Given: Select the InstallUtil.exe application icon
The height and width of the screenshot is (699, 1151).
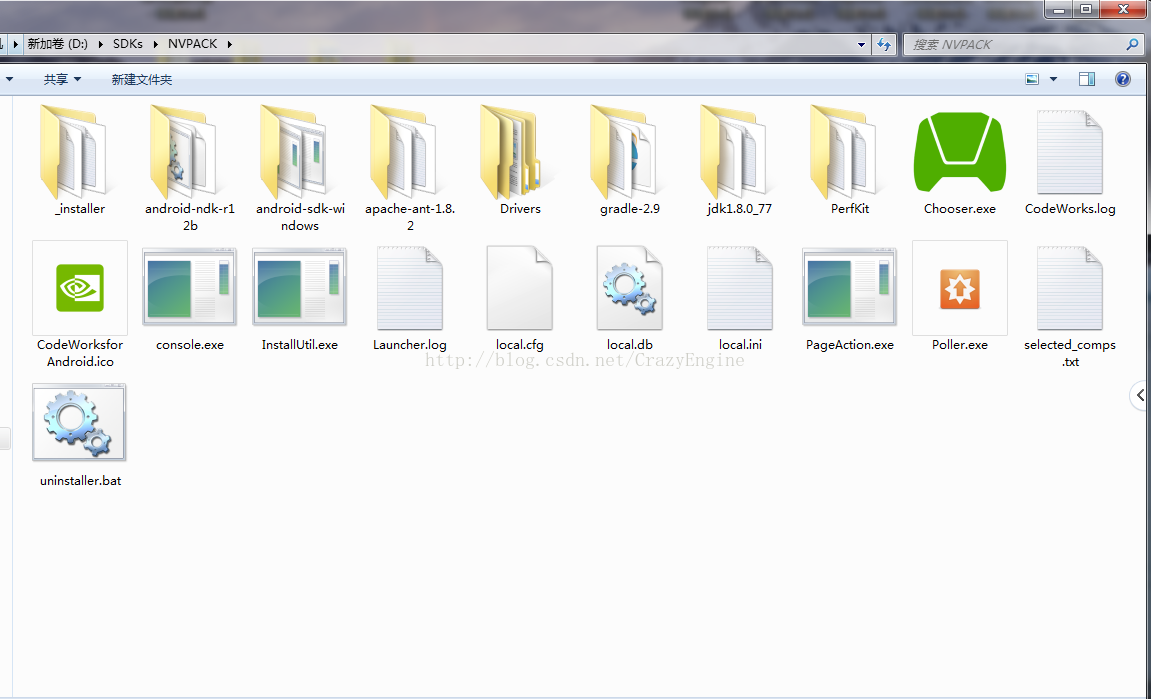Looking at the screenshot, I should (299, 287).
